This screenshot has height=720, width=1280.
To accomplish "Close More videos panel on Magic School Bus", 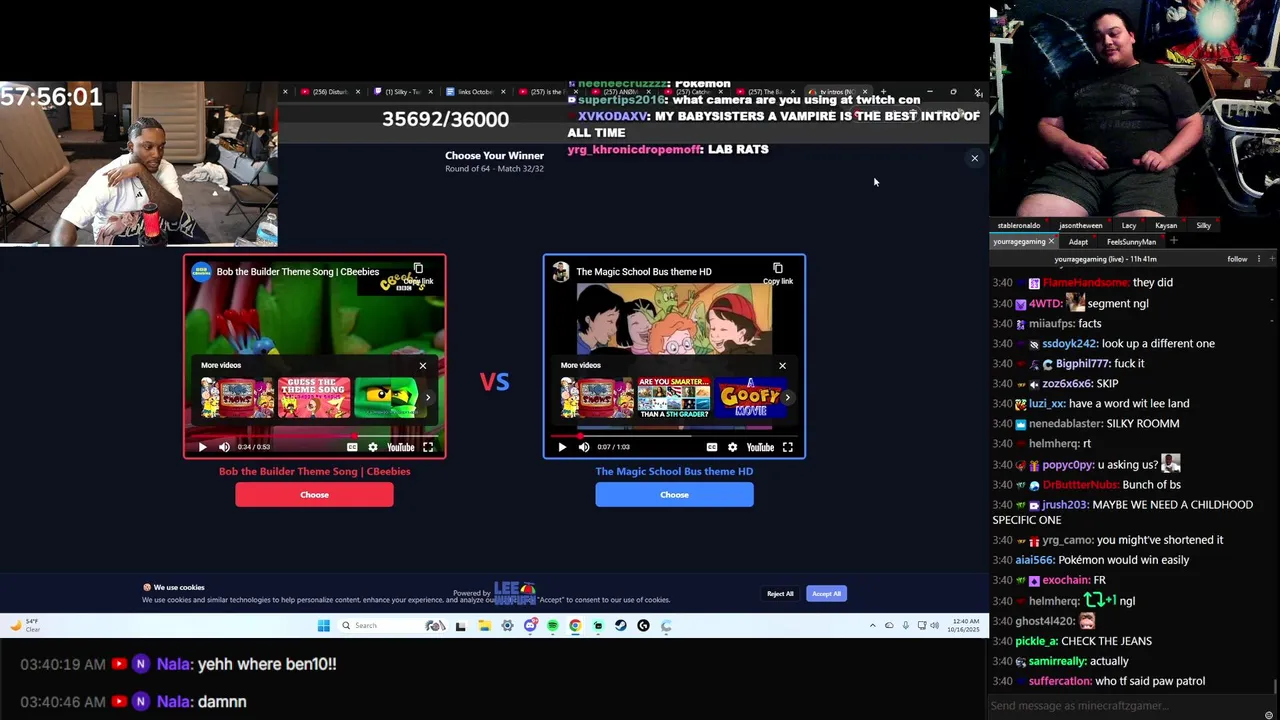I will [782, 365].
